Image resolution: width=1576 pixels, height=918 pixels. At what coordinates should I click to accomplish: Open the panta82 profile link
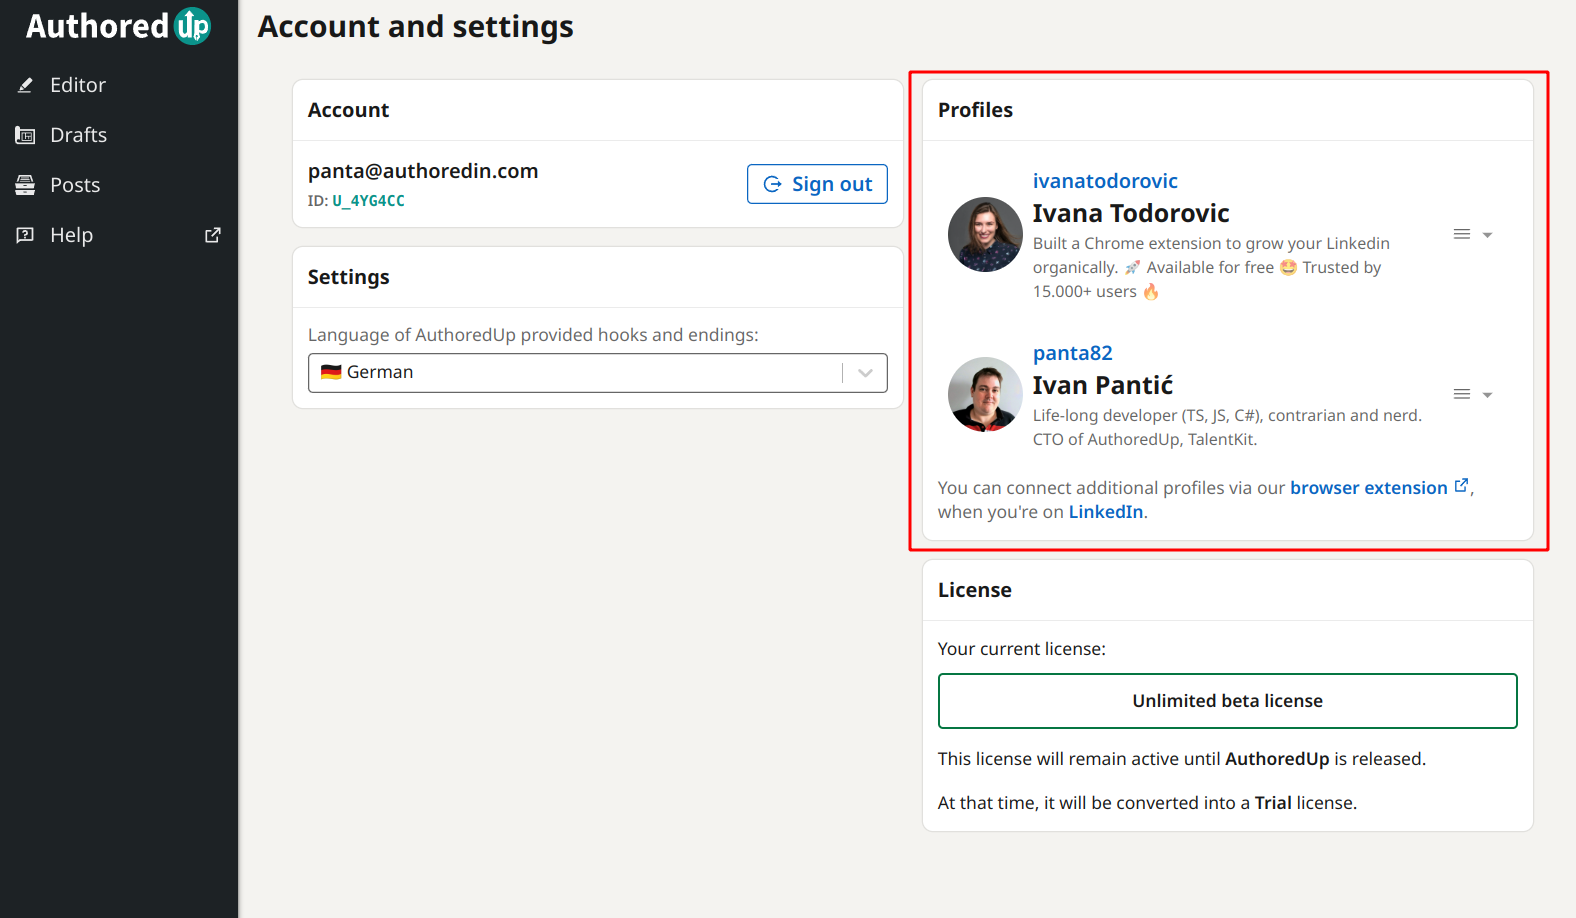tap(1072, 353)
